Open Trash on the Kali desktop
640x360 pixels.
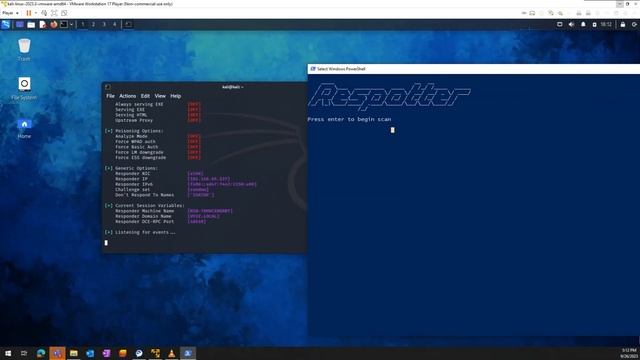click(x=24, y=49)
